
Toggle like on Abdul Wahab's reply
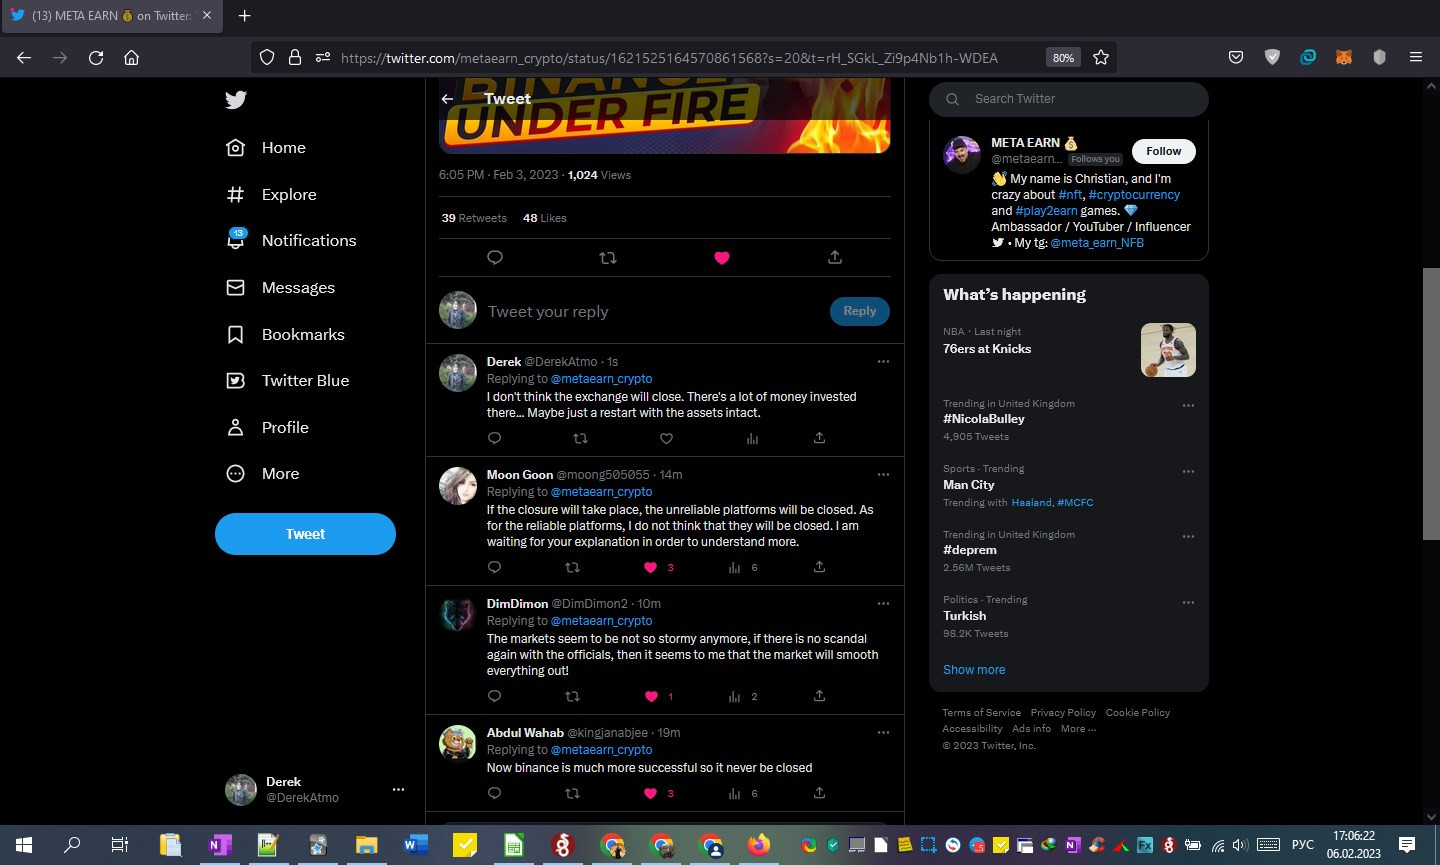click(x=650, y=793)
